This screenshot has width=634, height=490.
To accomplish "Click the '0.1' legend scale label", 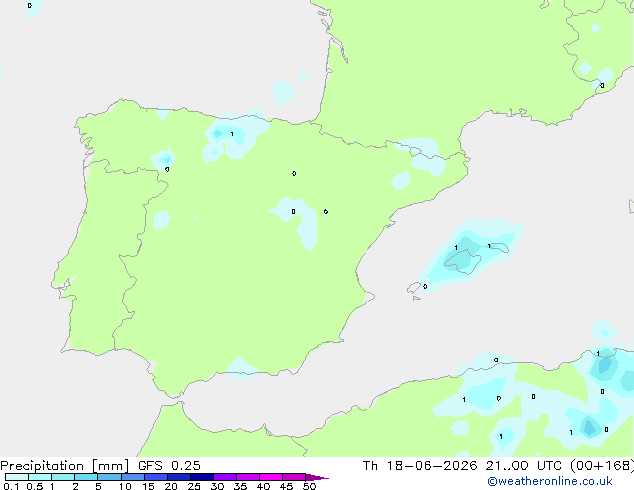I will [x=11, y=486].
